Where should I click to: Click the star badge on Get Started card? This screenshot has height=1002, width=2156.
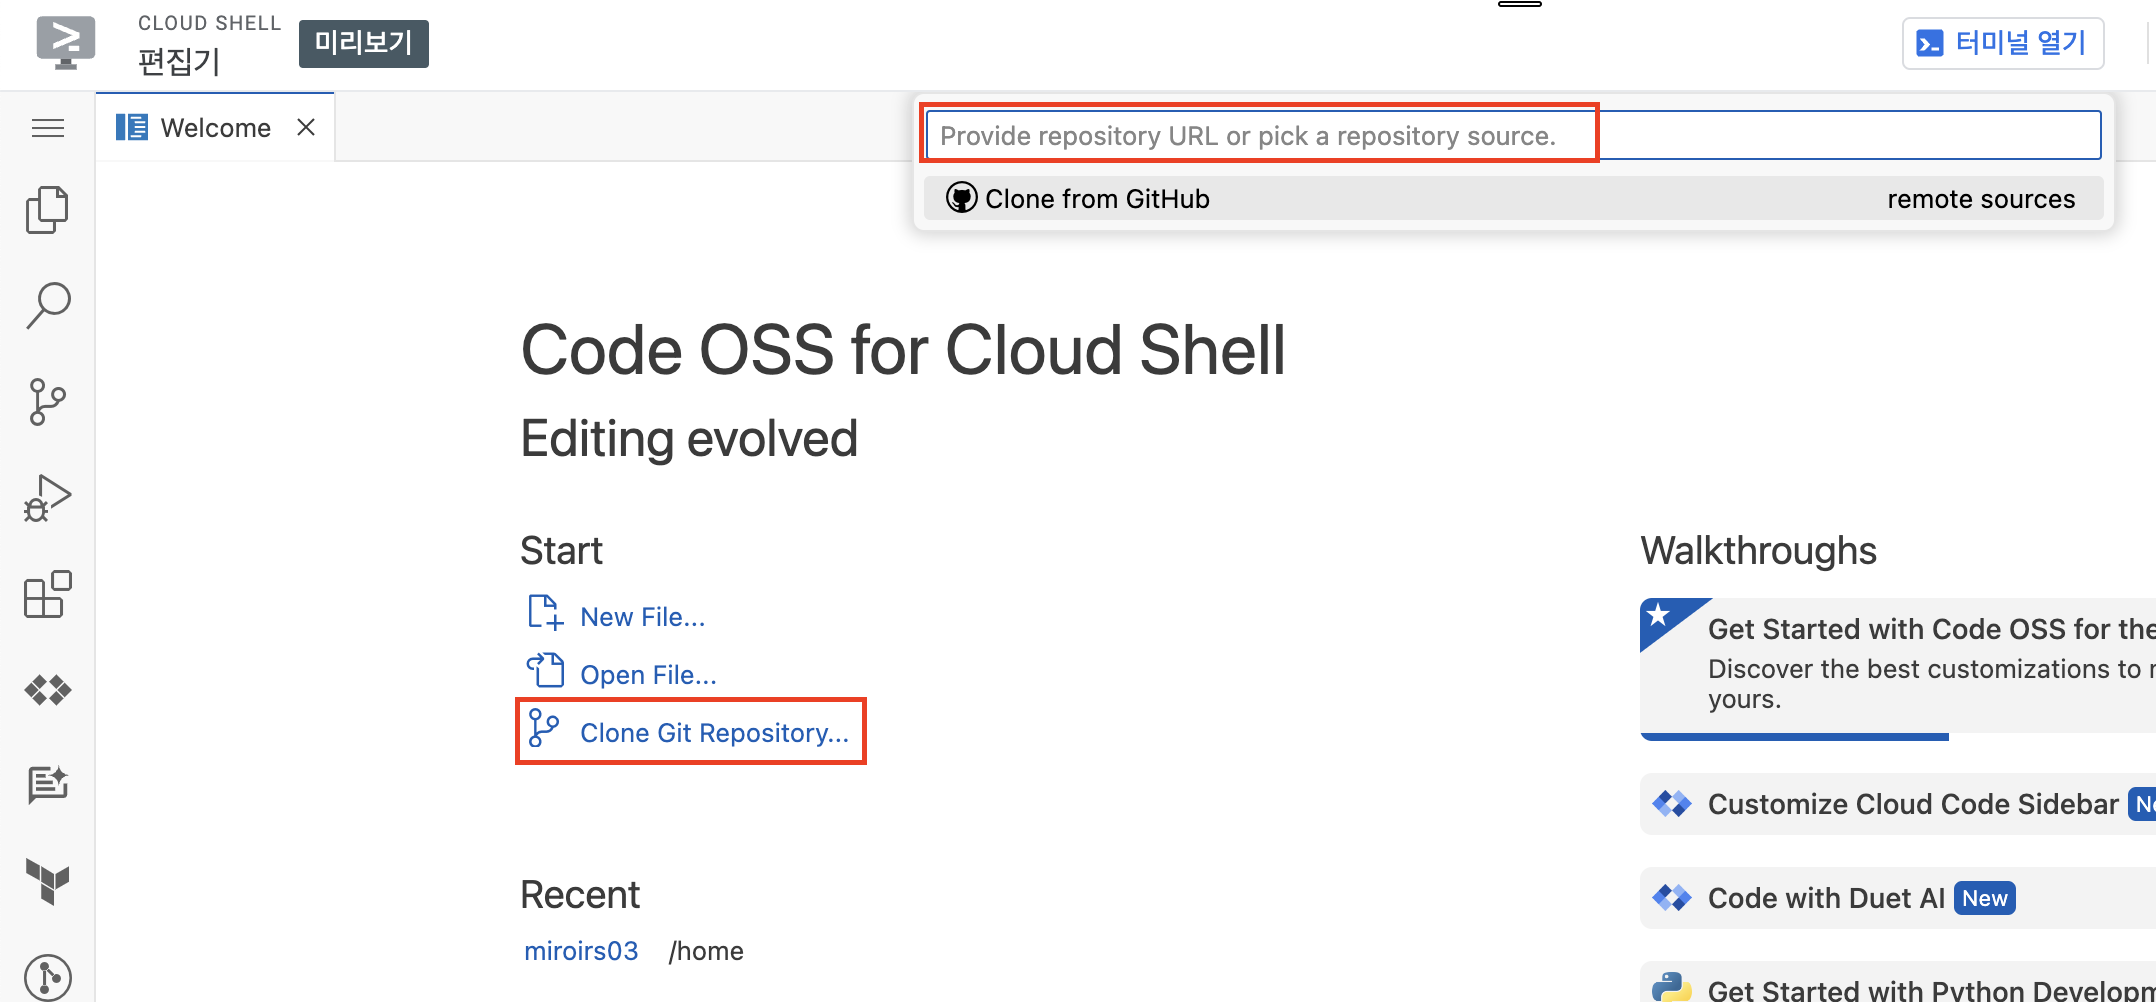(1658, 614)
